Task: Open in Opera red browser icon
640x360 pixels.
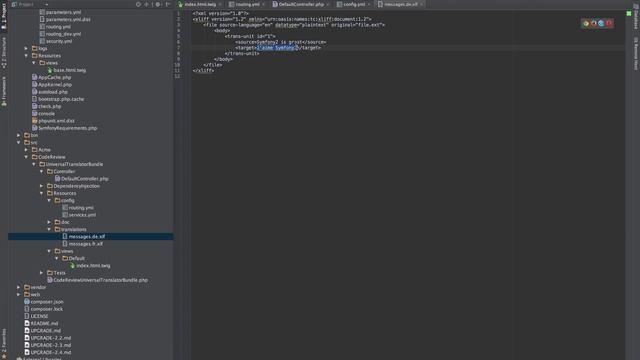Action: (609, 23)
